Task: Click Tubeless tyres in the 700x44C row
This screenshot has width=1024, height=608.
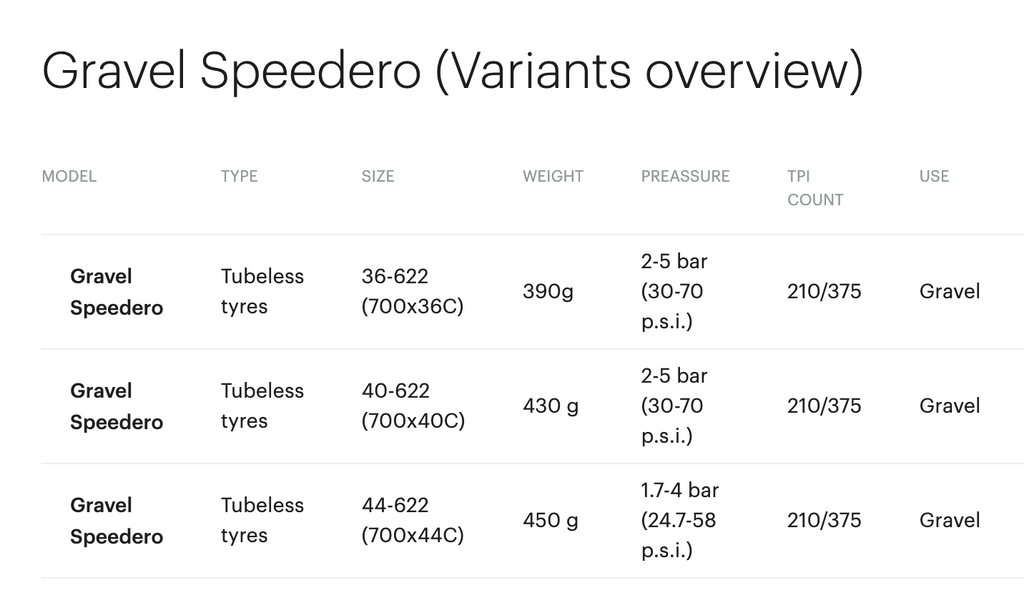Action: click(263, 520)
